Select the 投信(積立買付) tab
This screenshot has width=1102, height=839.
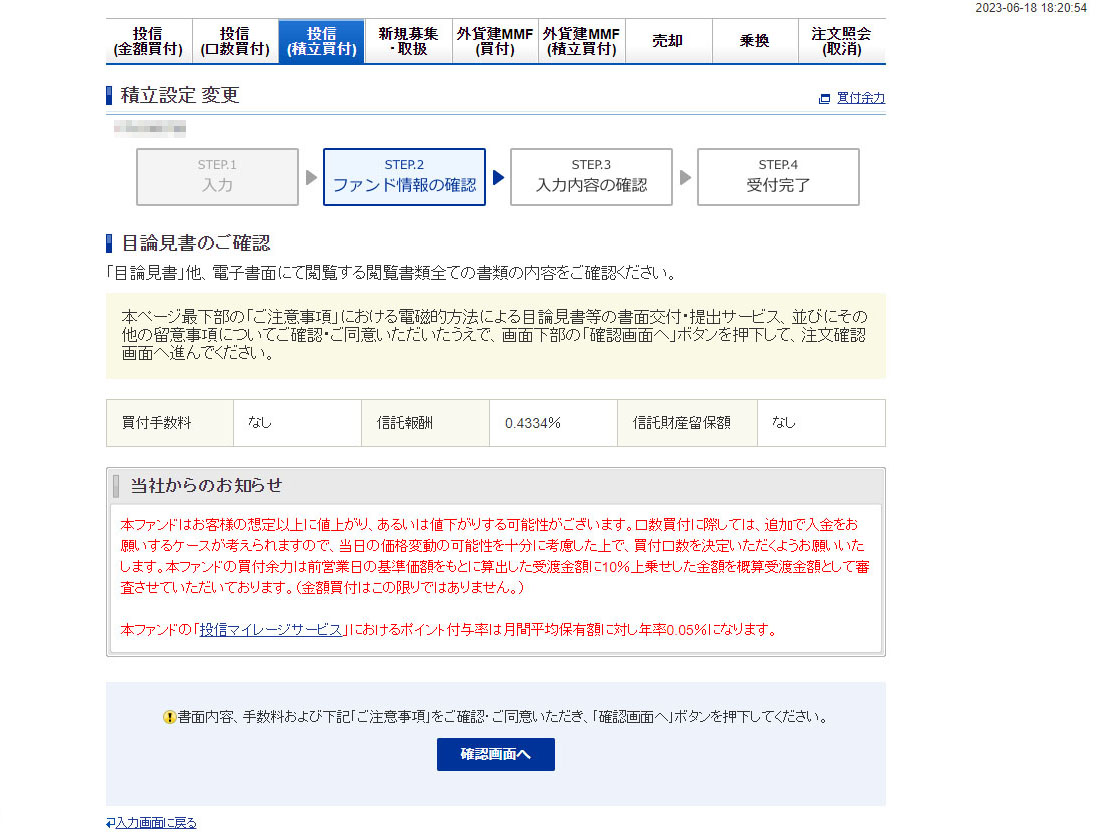point(321,41)
